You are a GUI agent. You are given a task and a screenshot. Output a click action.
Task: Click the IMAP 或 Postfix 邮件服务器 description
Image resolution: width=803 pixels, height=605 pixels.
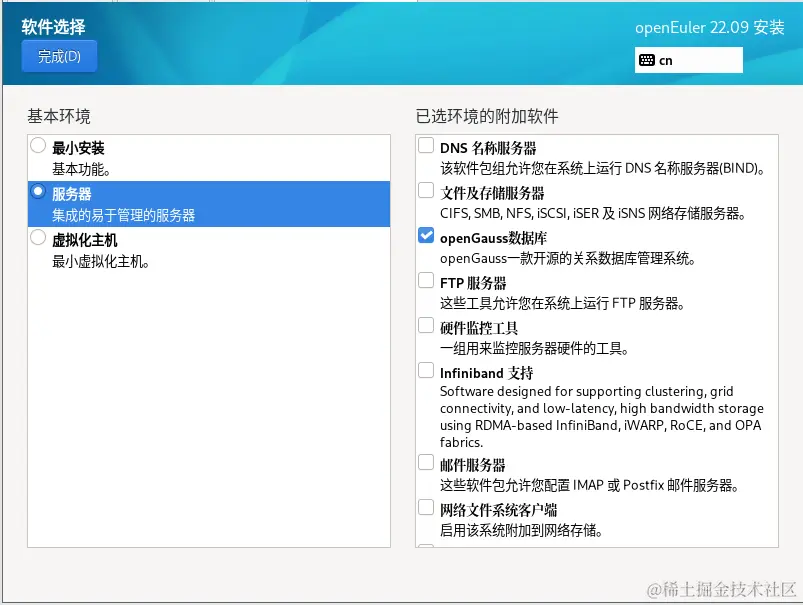point(589,485)
